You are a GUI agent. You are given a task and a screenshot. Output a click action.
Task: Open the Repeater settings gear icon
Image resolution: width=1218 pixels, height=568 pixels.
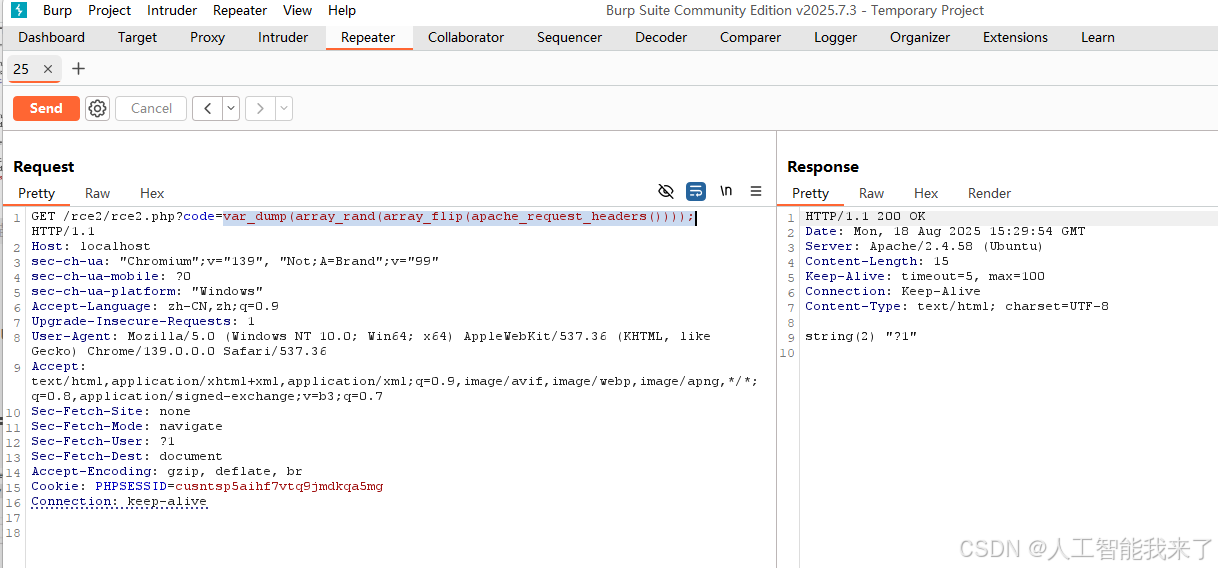(97, 108)
